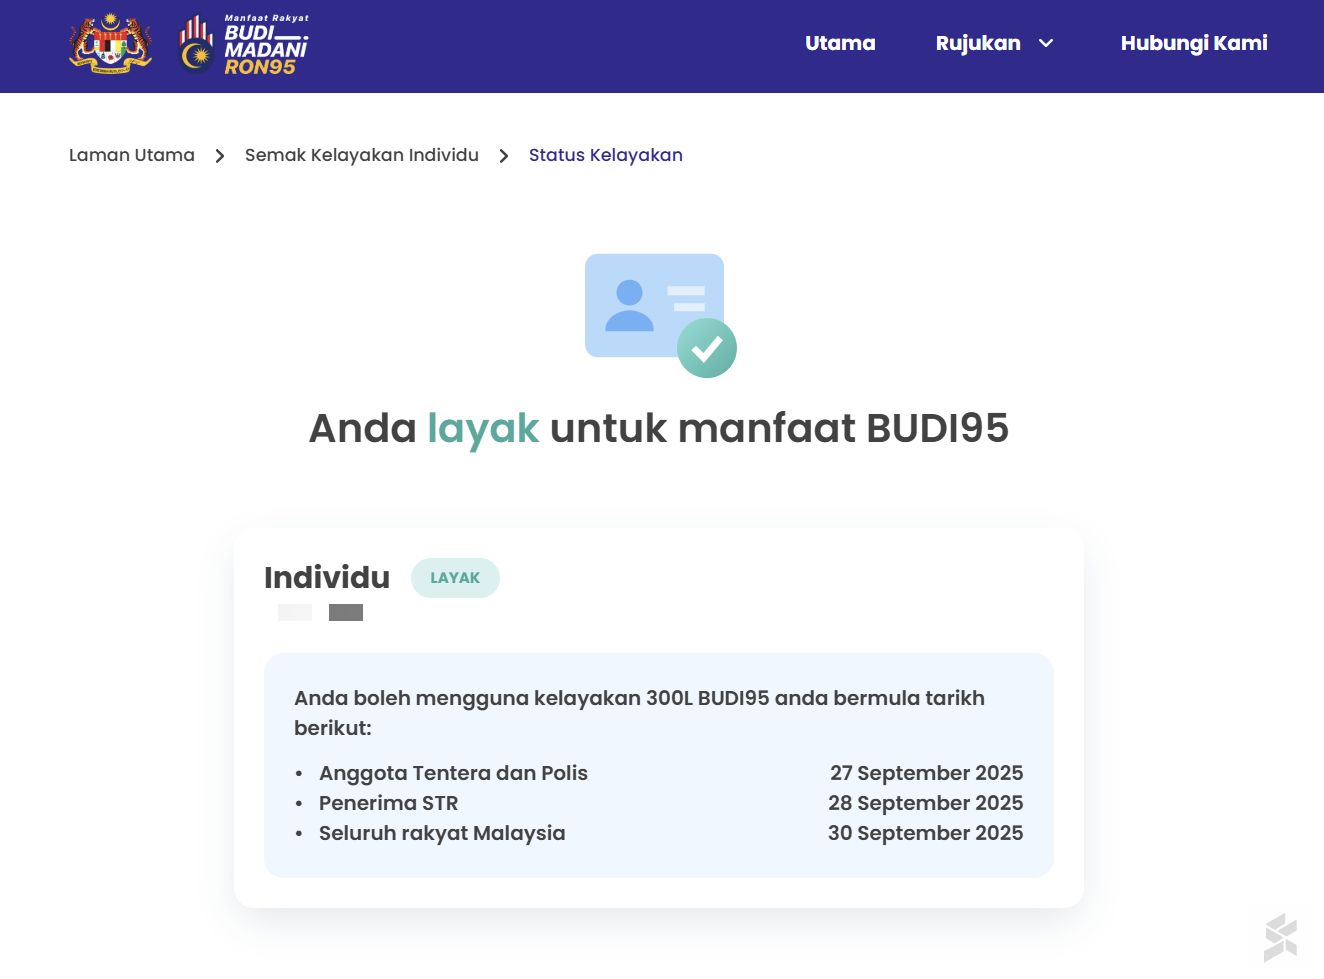
Task: Click the watermark logo in the bottom corner
Action: coord(1280,938)
